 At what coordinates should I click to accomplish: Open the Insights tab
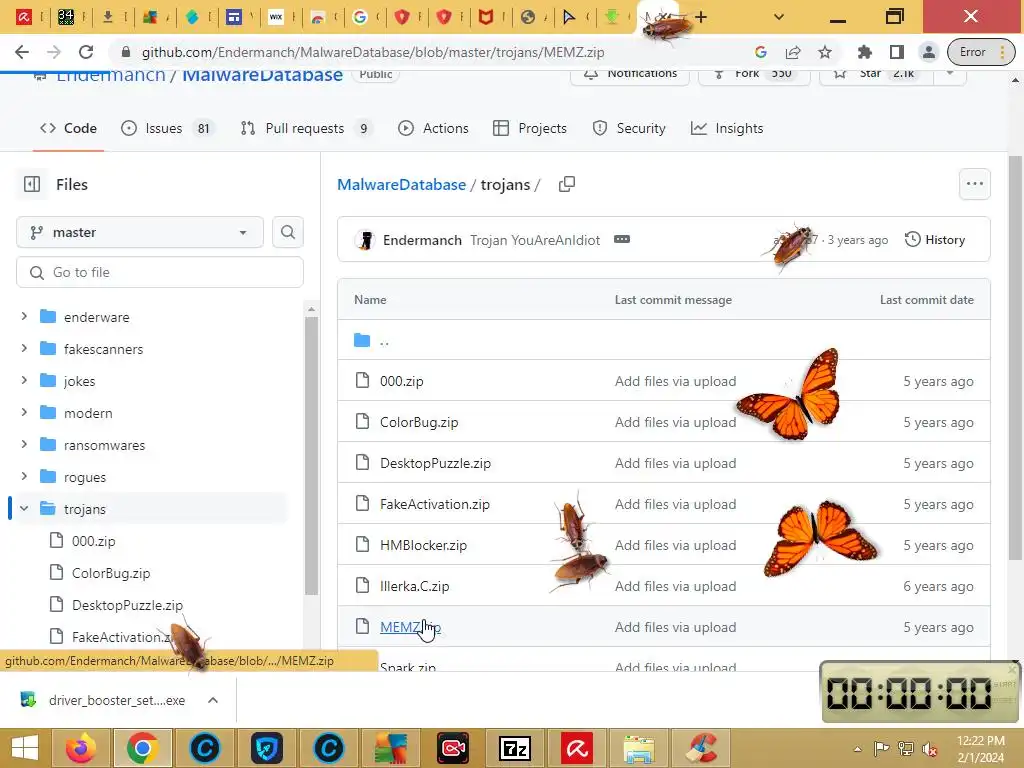click(x=727, y=128)
